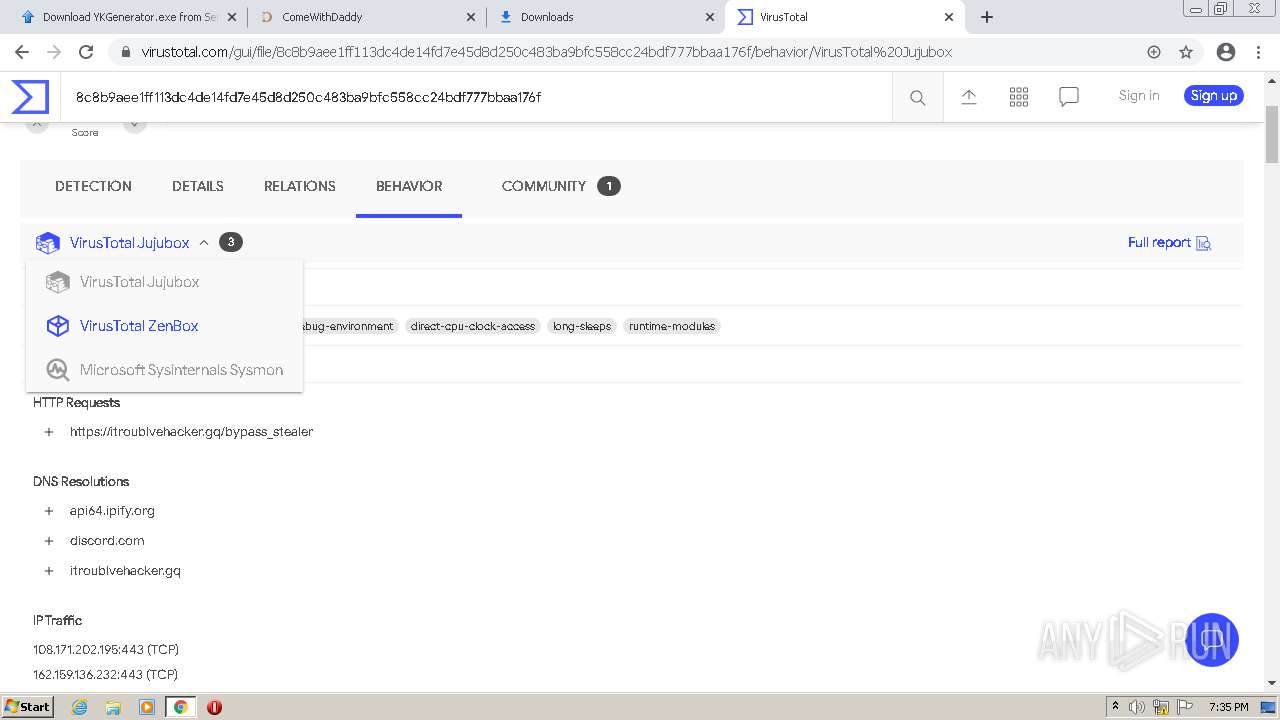This screenshot has width=1280, height=720.
Task: Click the browser forward arrow
Action: (54, 52)
